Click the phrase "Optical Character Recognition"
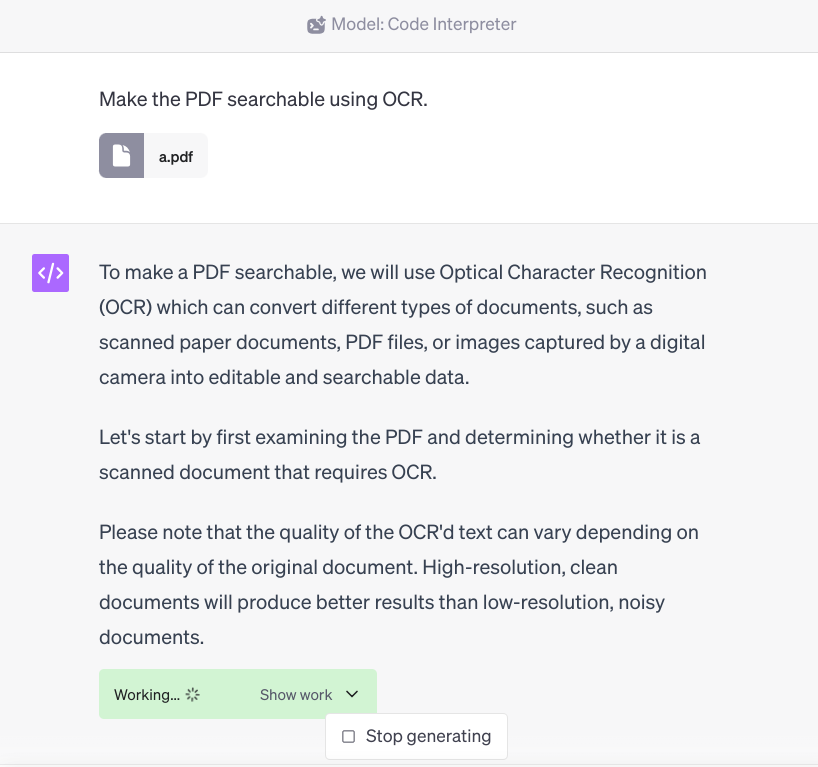818x767 pixels. pos(573,272)
